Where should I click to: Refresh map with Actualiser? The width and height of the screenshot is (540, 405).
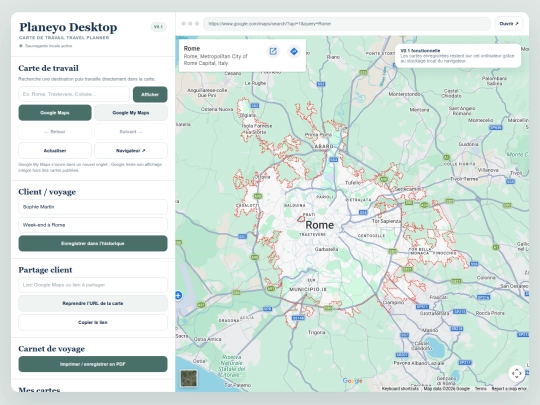click(55, 150)
